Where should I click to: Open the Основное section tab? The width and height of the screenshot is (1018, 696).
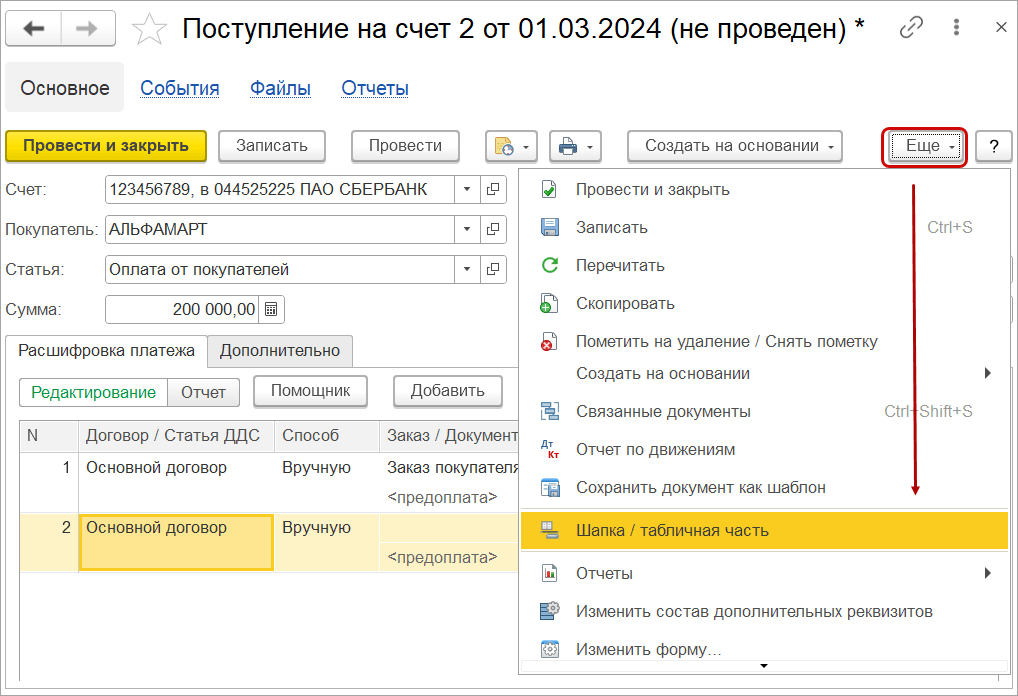[x=64, y=88]
